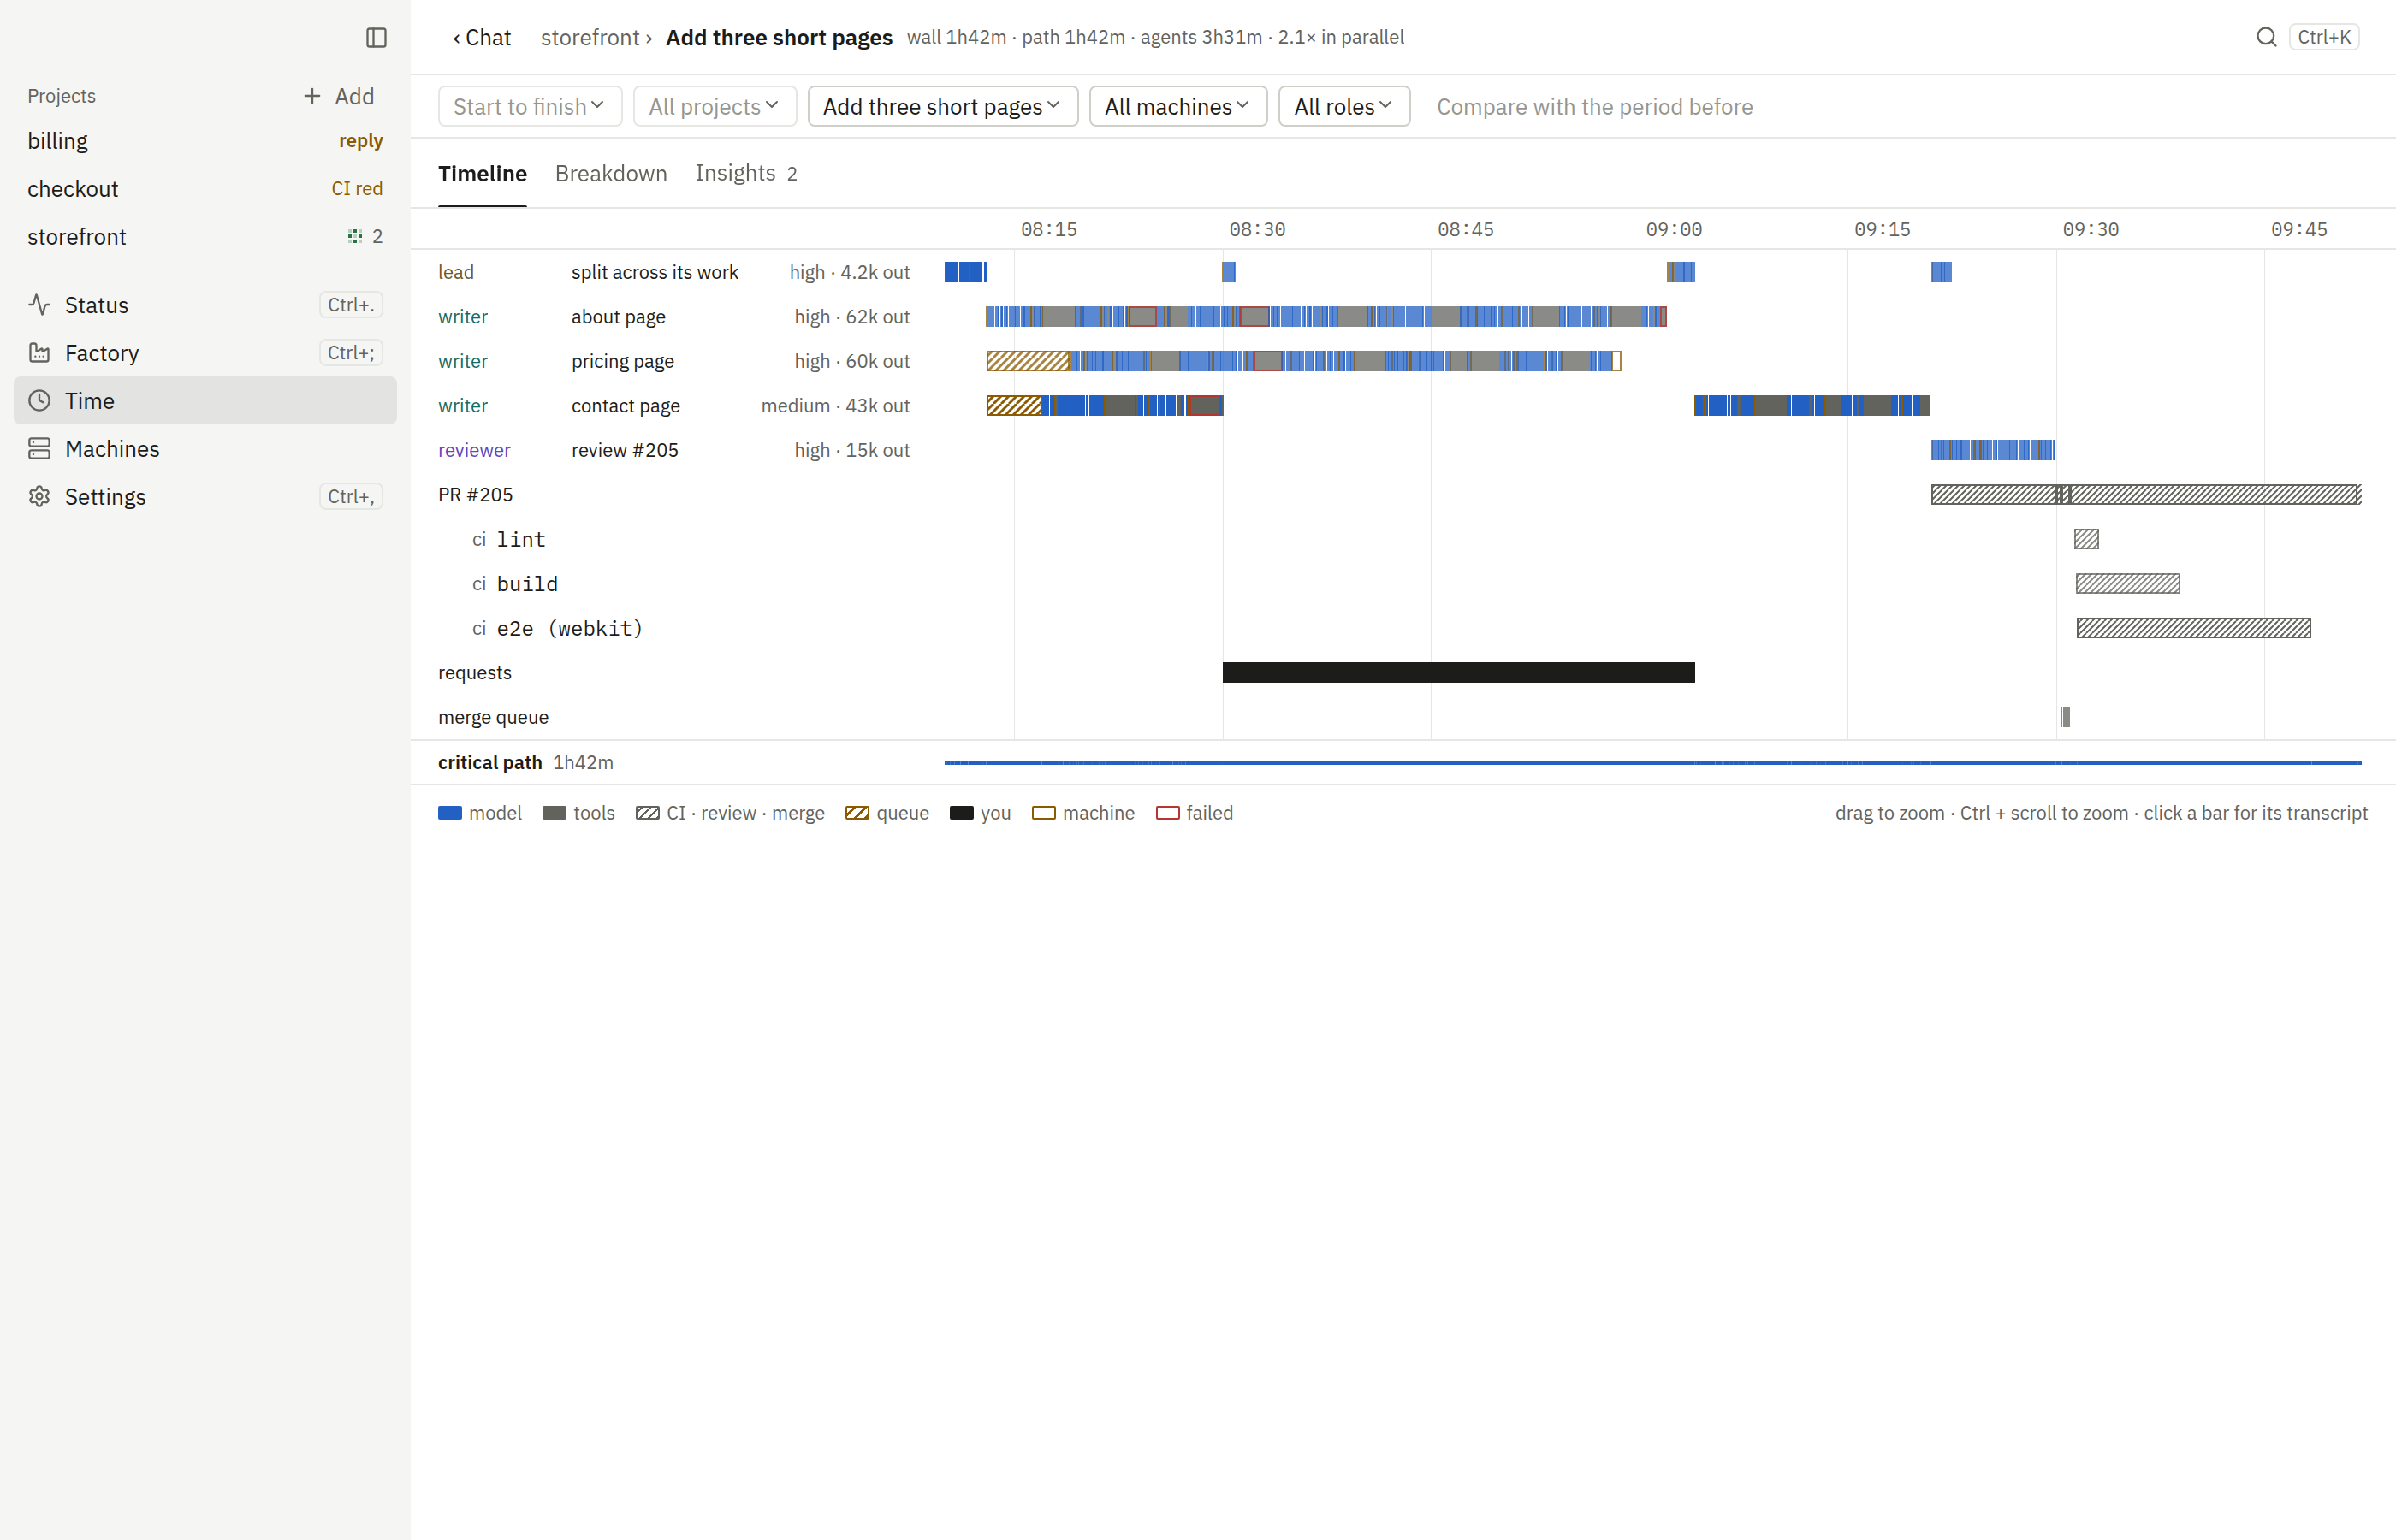The image size is (2396, 1540).
Task: Expand the All machines dropdown
Action: point(1177,106)
